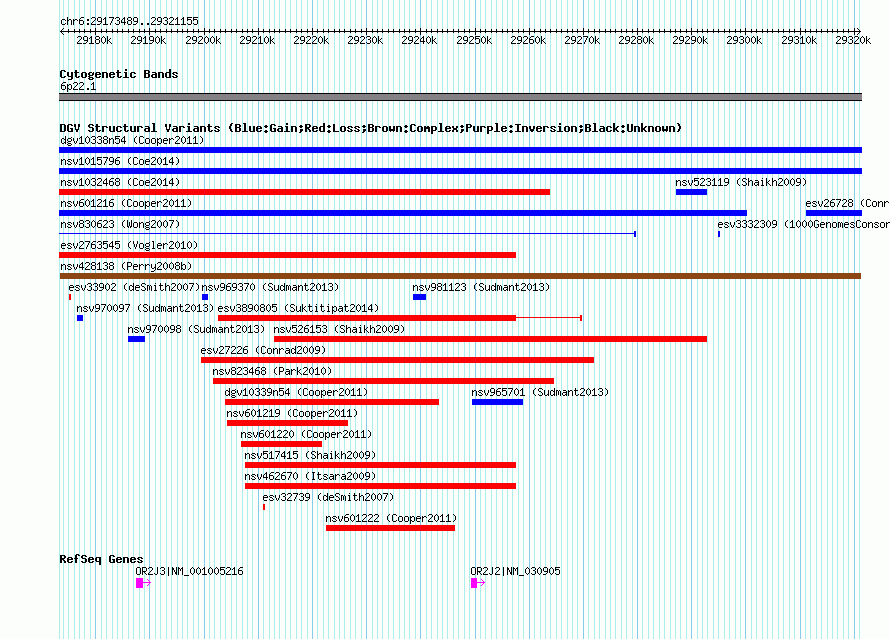
Task: Click the nsv462670 red loss bar
Action: pyautogui.click(x=380, y=486)
